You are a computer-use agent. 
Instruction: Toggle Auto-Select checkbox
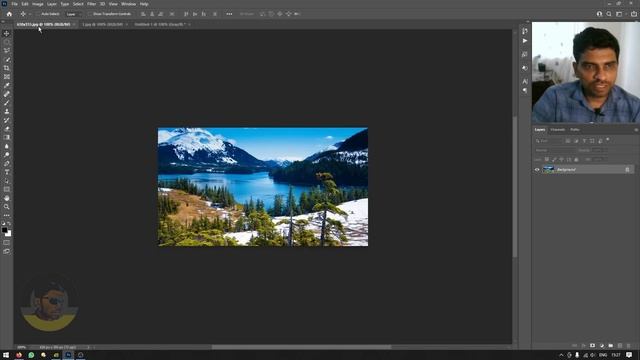pos(38,14)
